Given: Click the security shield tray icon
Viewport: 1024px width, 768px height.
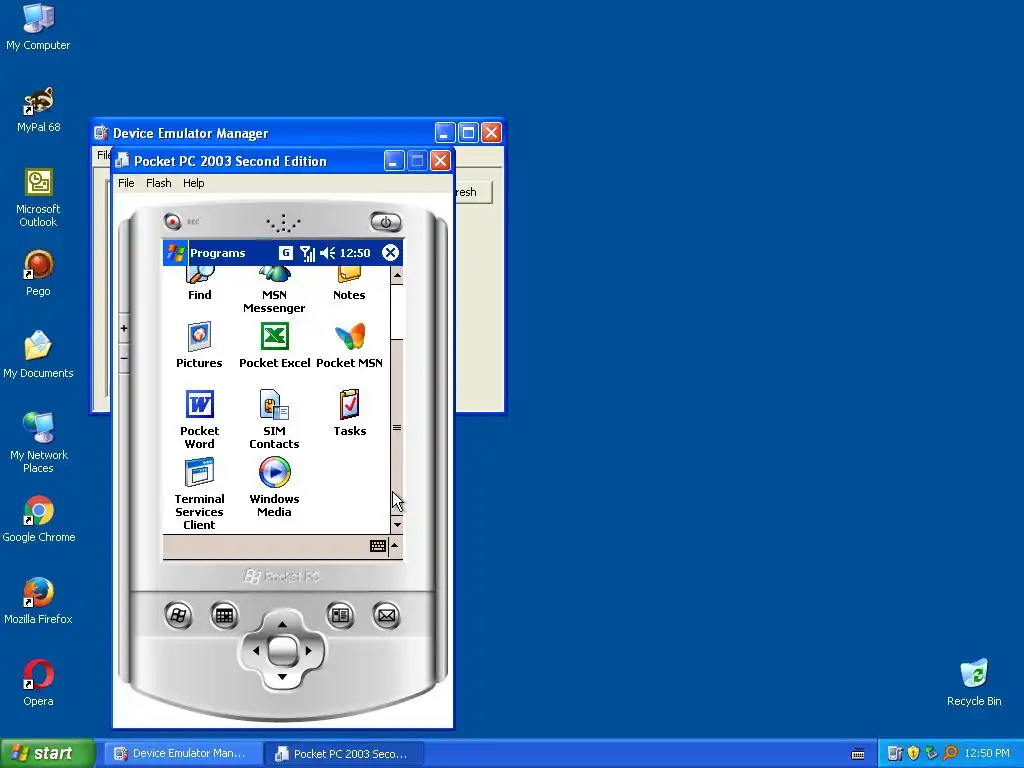Looking at the screenshot, I should (914, 754).
